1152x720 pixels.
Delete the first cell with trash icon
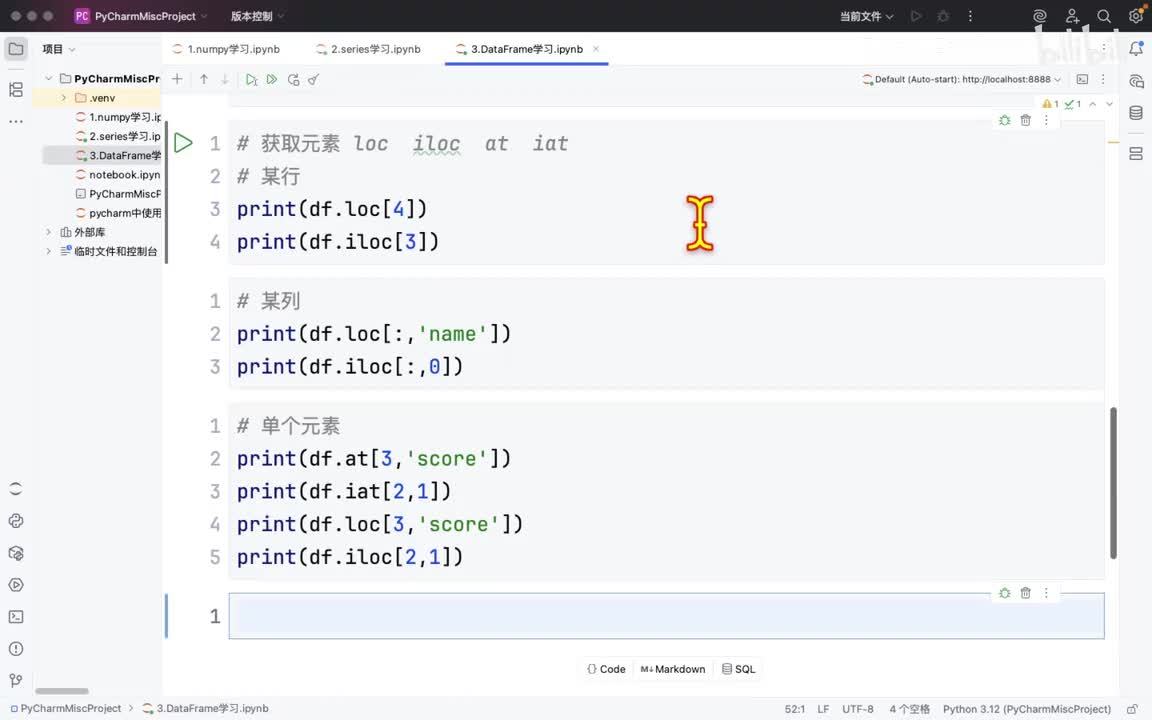[1026, 120]
